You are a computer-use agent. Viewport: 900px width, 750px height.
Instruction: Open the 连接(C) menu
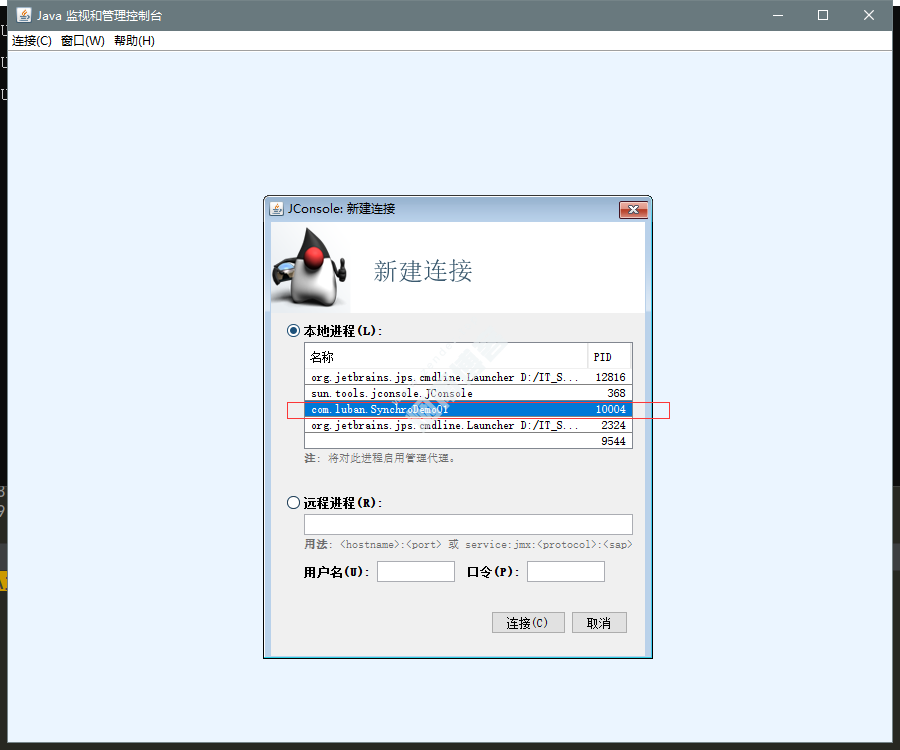pyautogui.click(x=32, y=41)
